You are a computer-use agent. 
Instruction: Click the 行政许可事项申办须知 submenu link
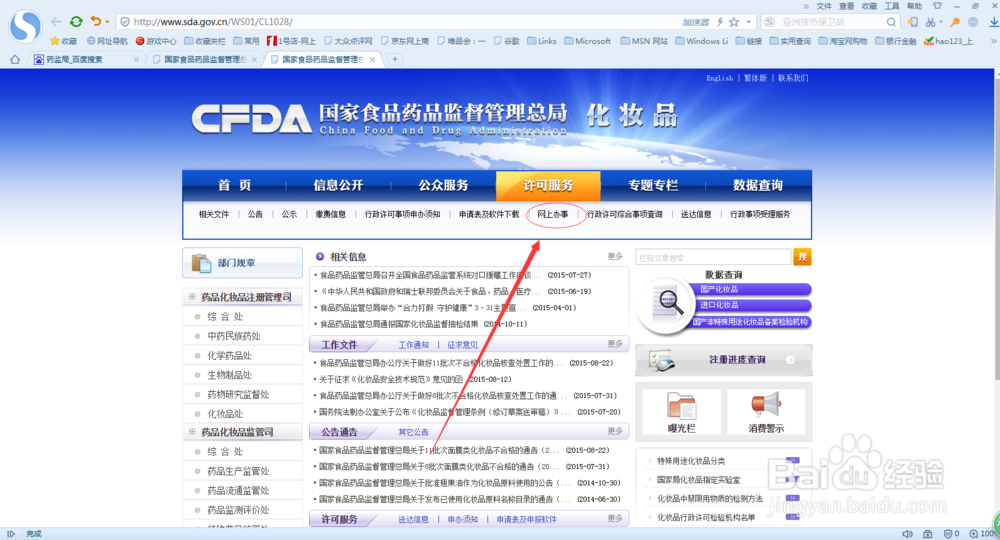coord(402,214)
